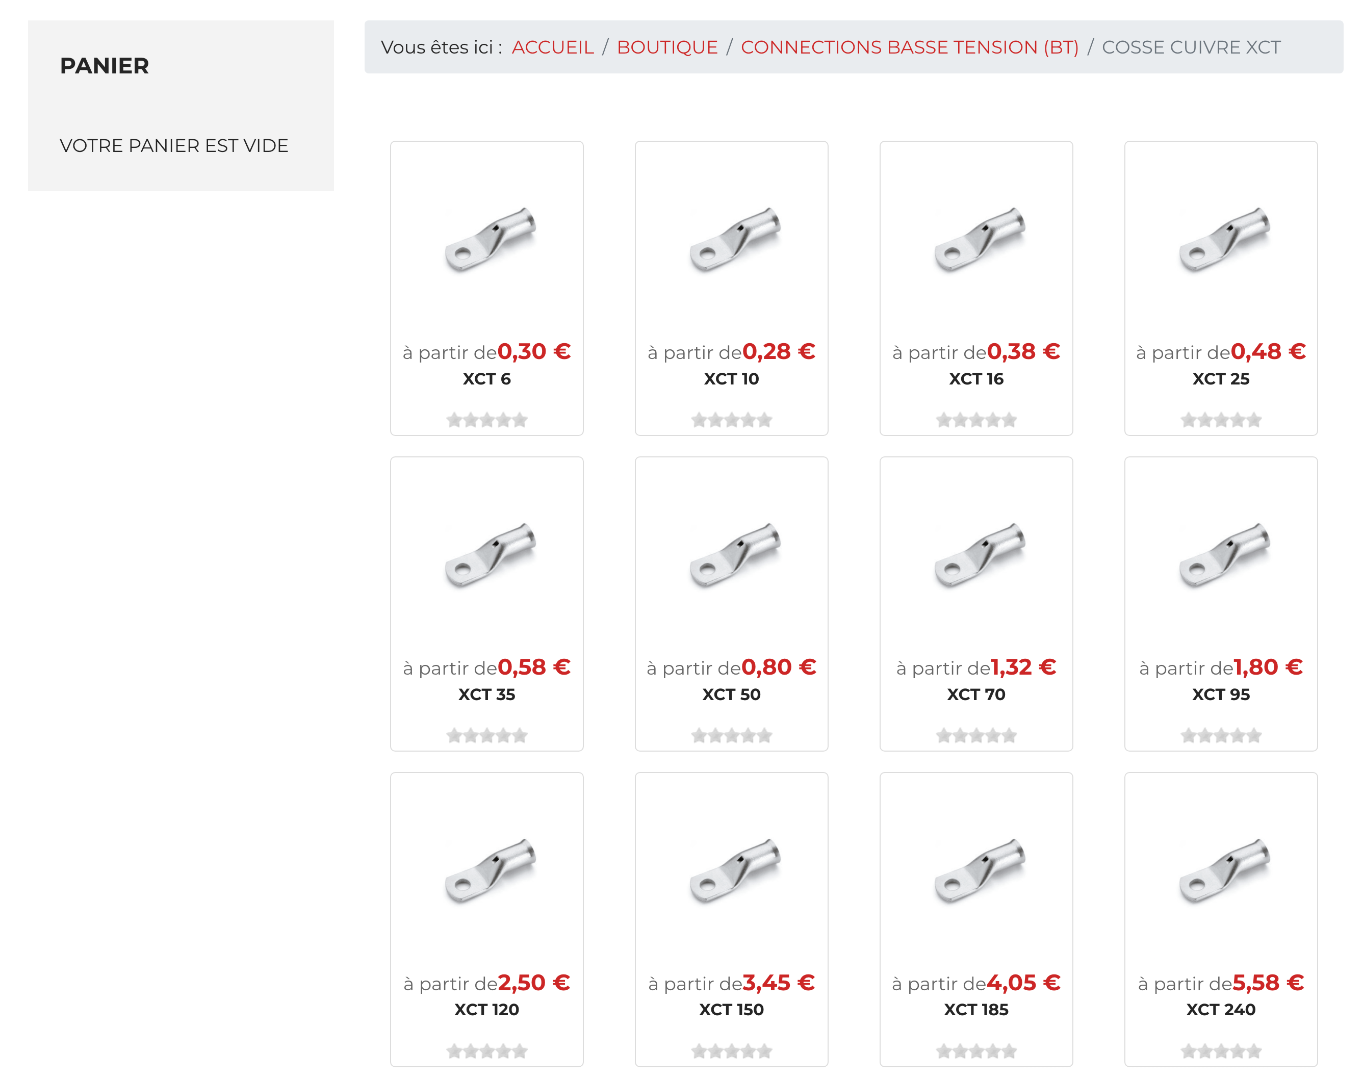Open the XCT 50 product title
The width and height of the screenshot is (1364, 1080).
(x=731, y=694)
